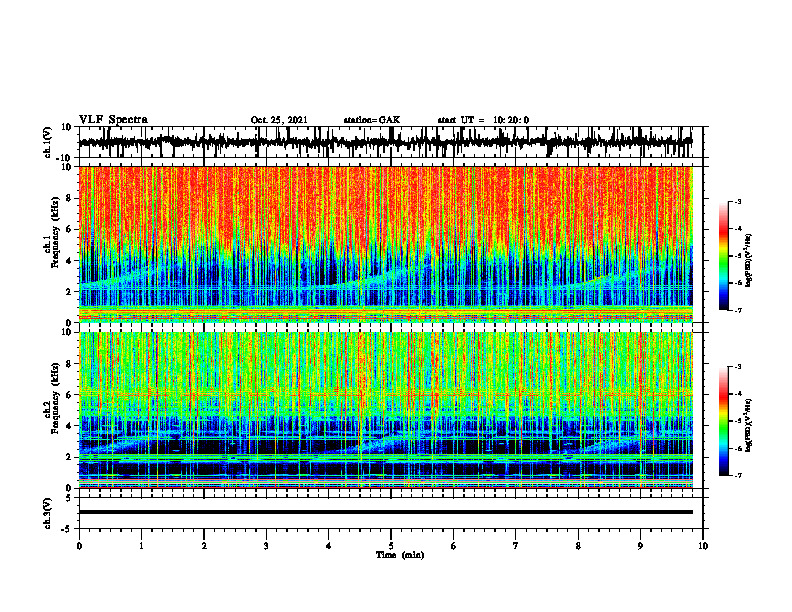Click time axis tick label "3"

click(x=266, y=546)
